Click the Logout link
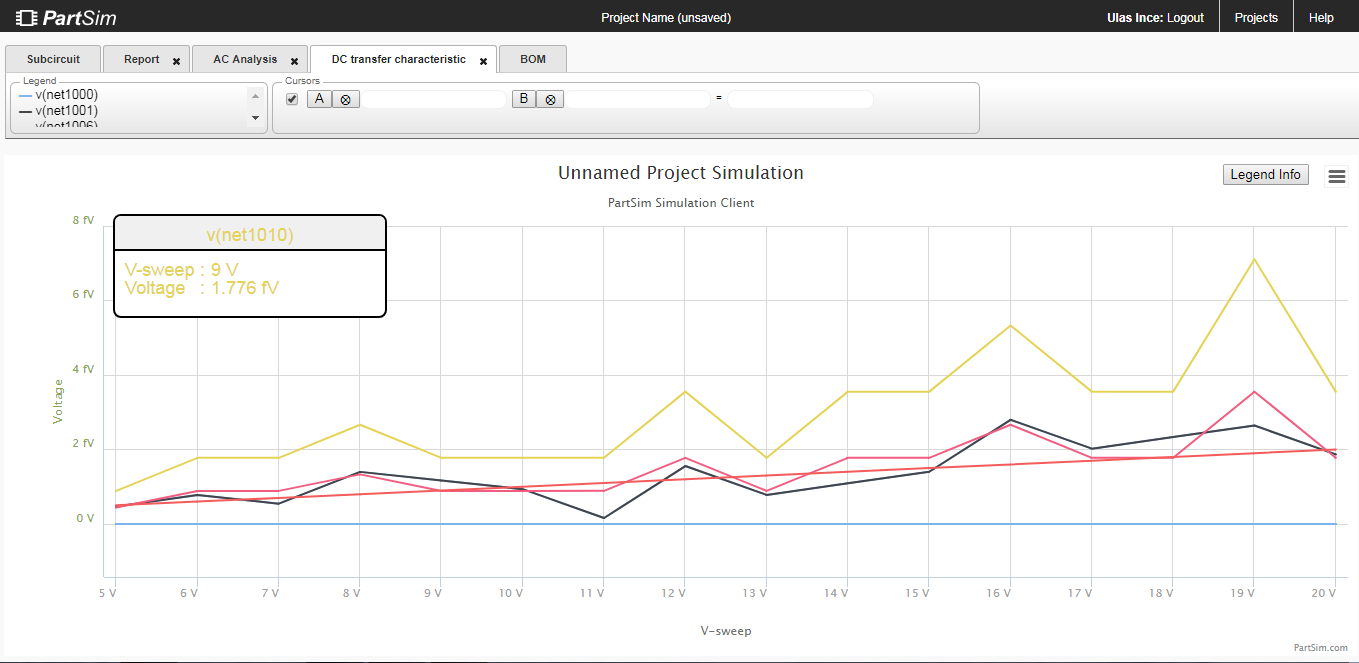Image resolution: width=1359 pixels, height=663 pixels. (1185, 18)
